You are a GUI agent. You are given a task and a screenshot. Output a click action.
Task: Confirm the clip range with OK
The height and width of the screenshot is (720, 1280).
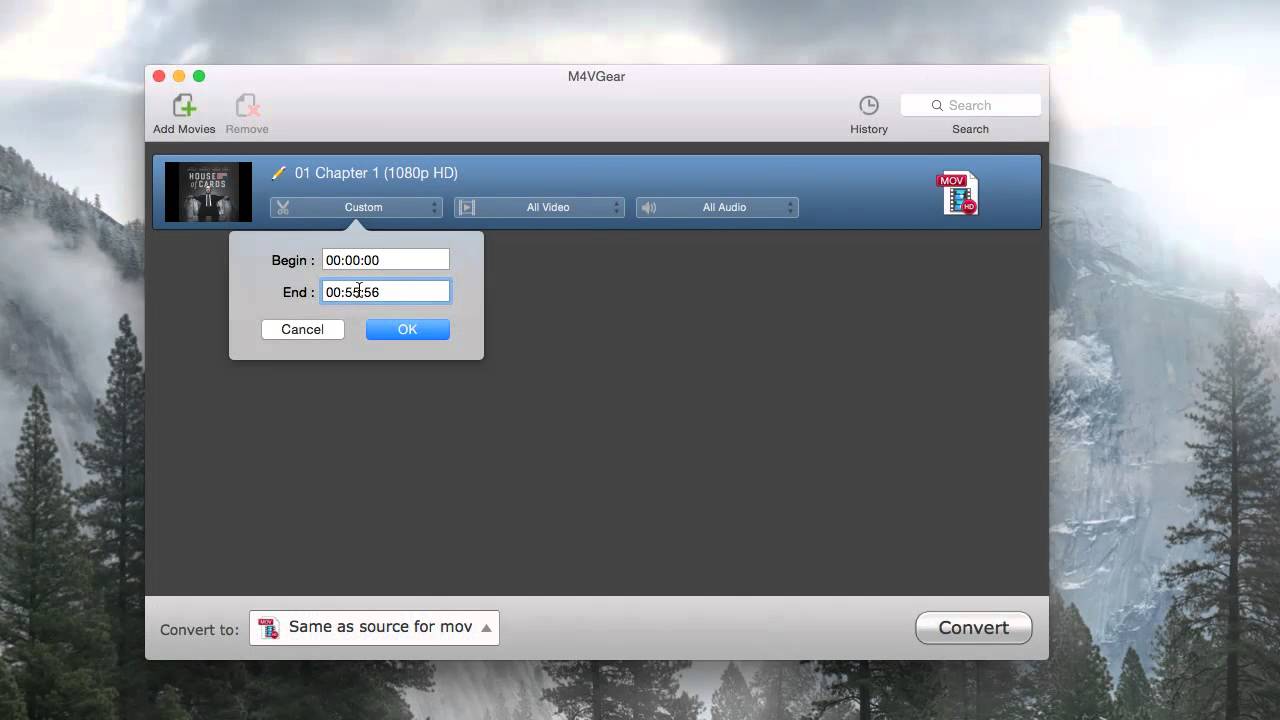pyautogui.click(x=408, y=329)
